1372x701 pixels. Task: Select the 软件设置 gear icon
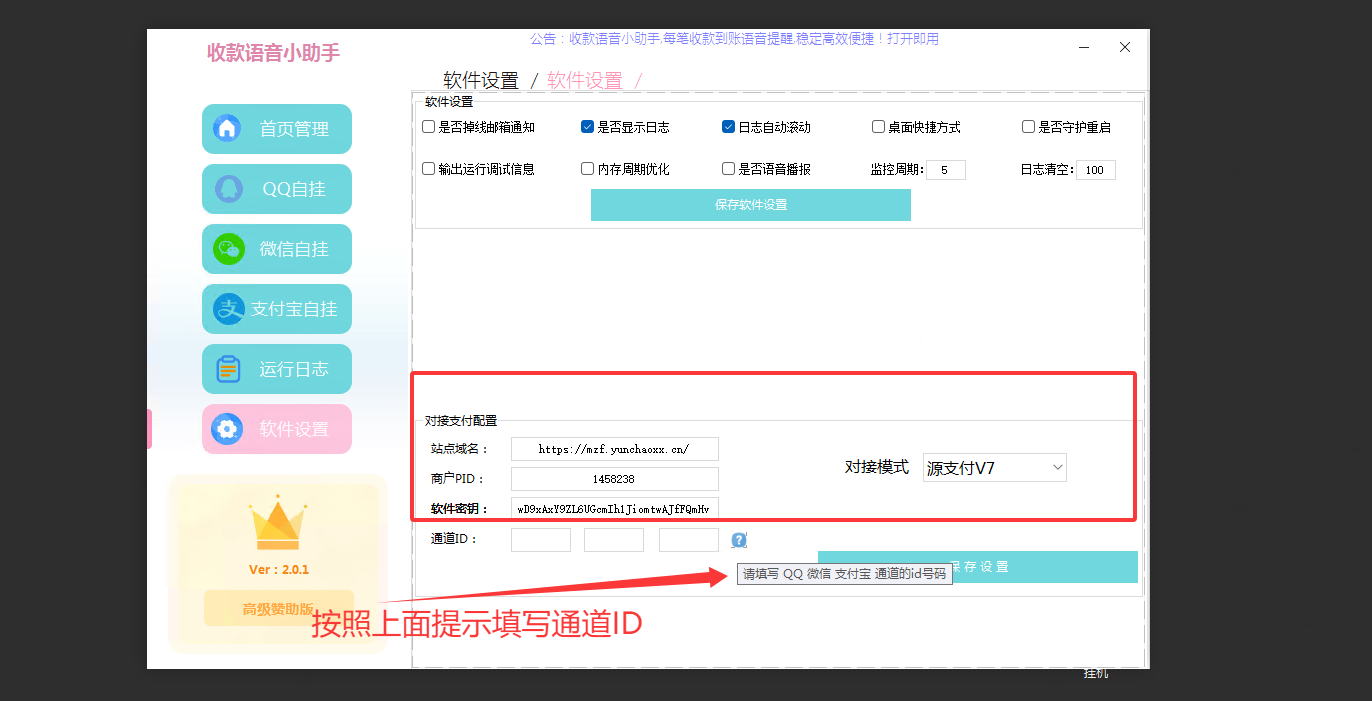(x=228, y=428)
